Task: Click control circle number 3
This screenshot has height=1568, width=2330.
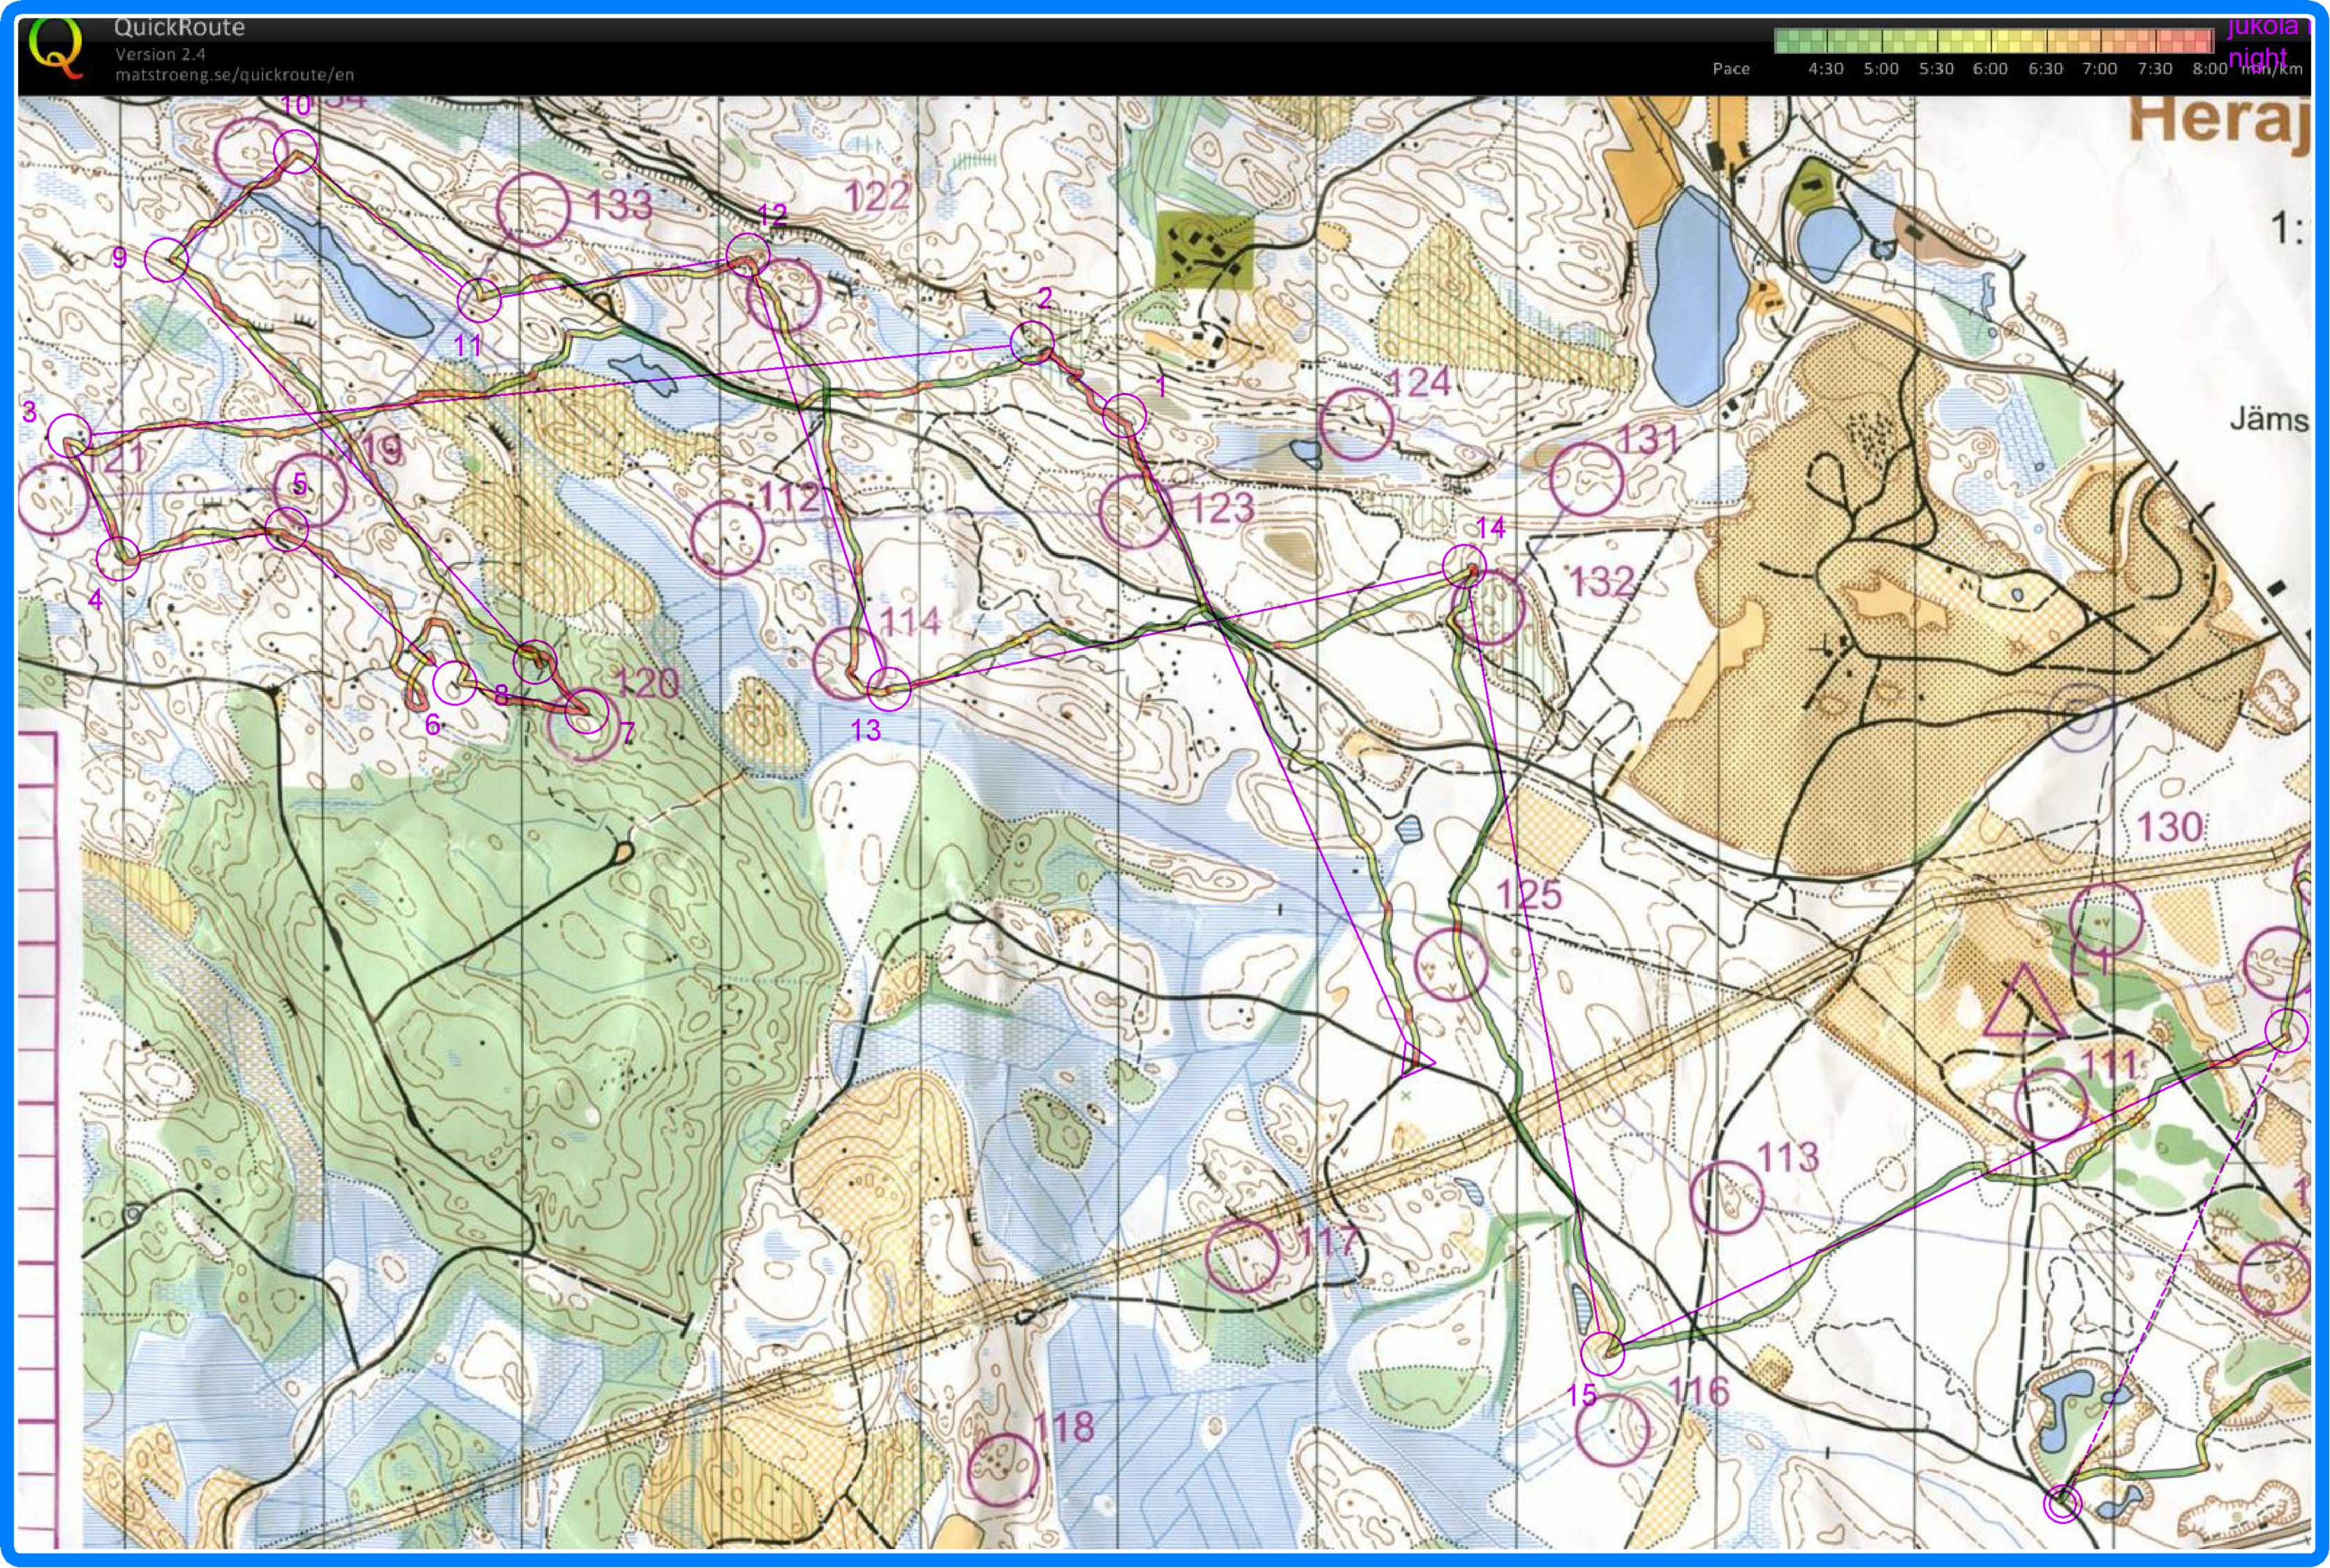Action: coord(70,436)
